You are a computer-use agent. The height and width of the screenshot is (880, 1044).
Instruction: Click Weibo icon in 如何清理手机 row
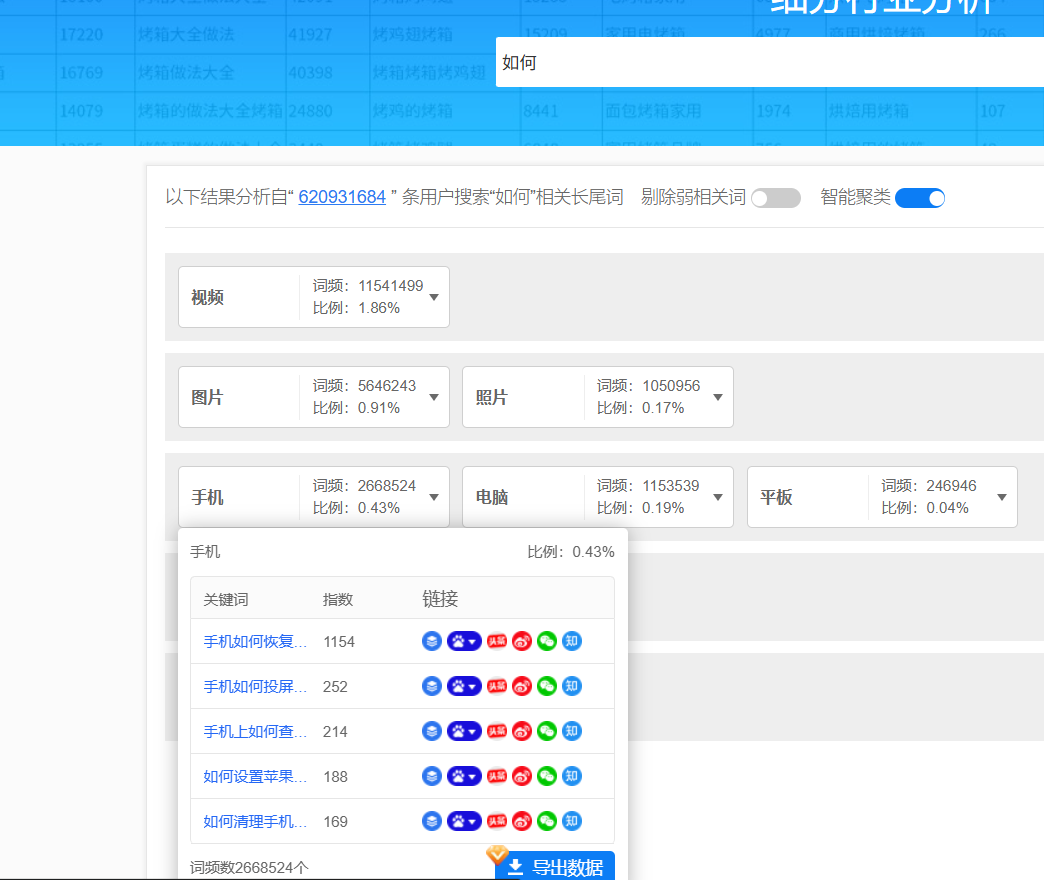(522, 821)
